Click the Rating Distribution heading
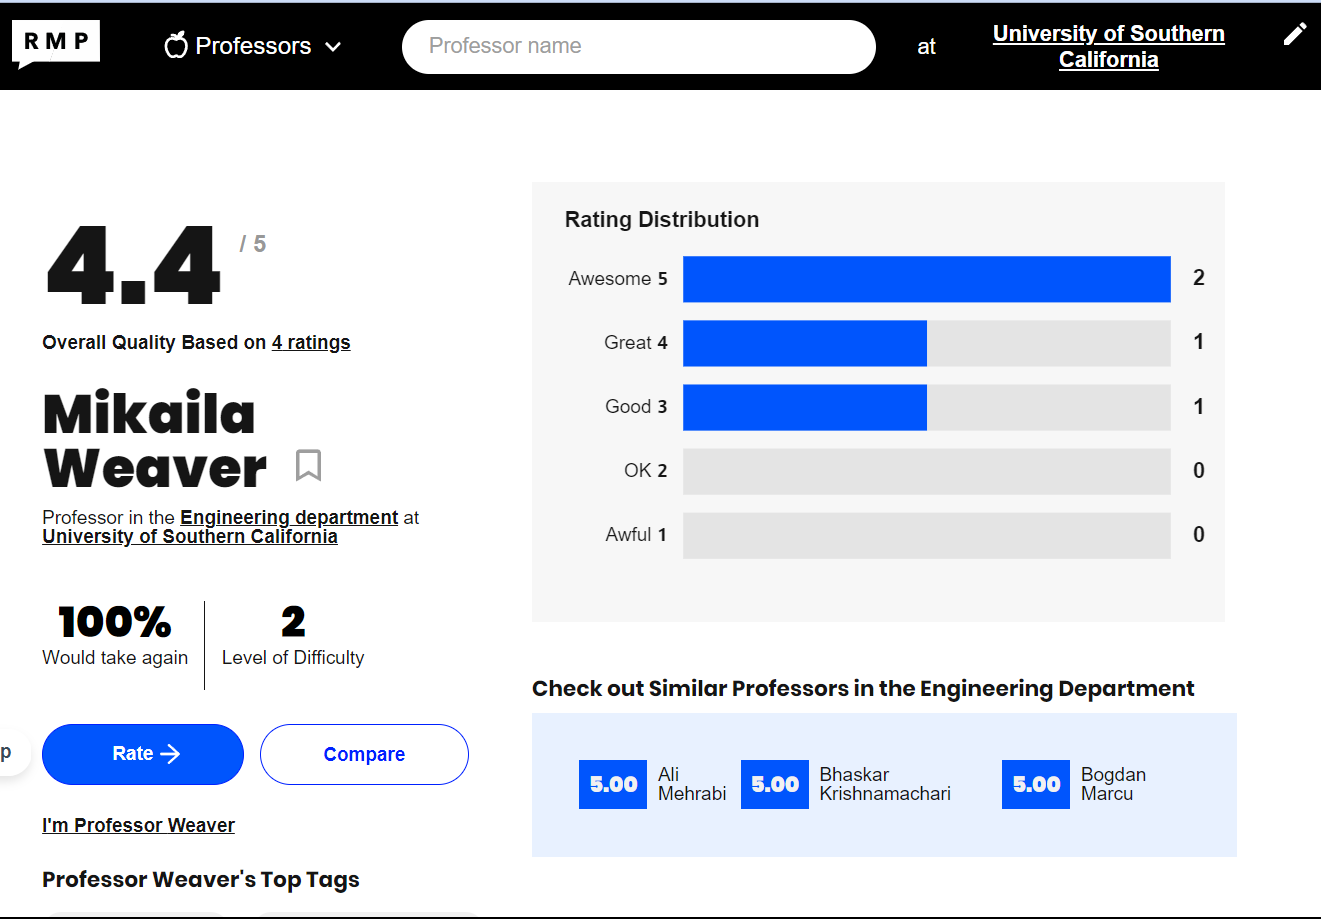 pyautogui.click(x=662, y=219)
